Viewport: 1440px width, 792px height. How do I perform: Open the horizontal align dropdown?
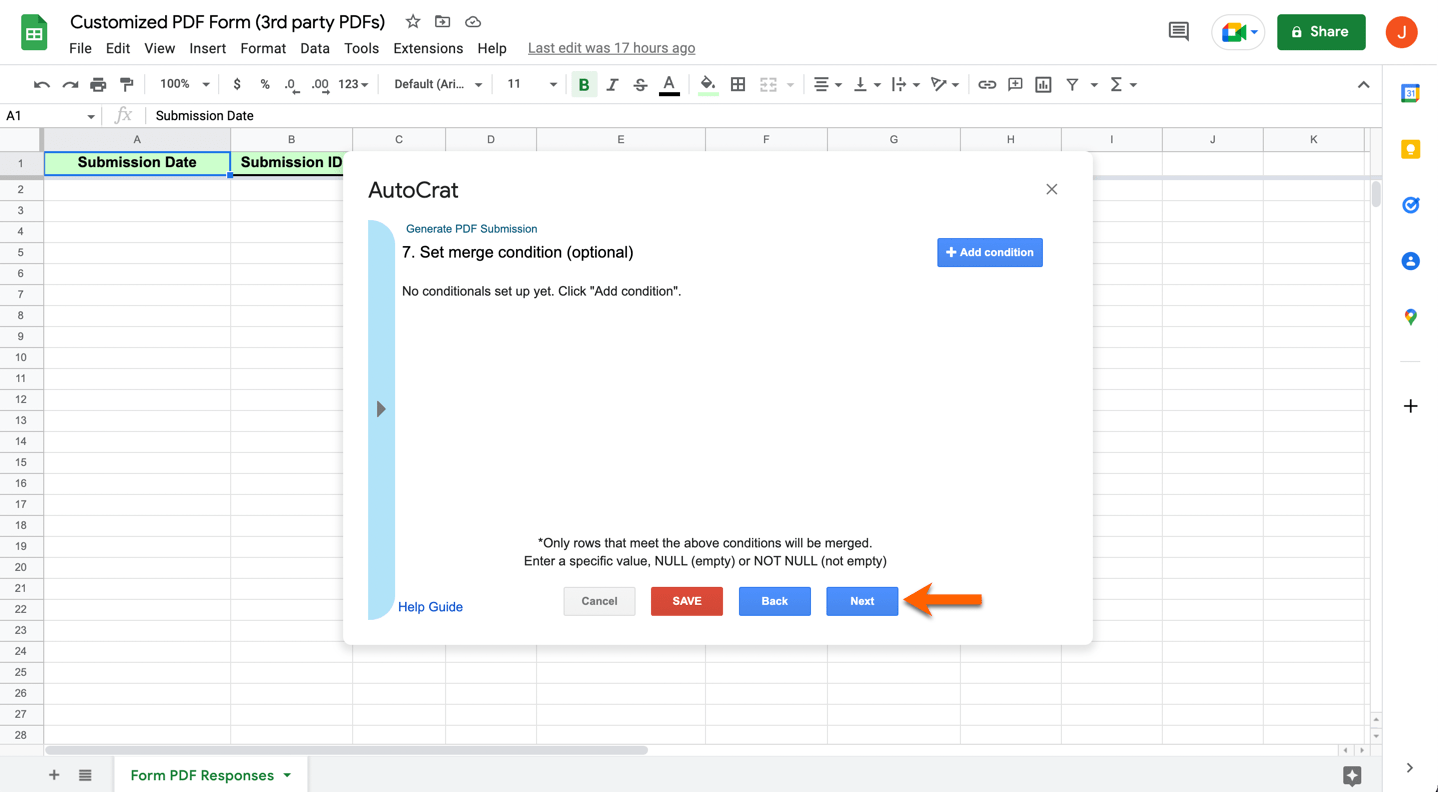click(x=827, y=85)
